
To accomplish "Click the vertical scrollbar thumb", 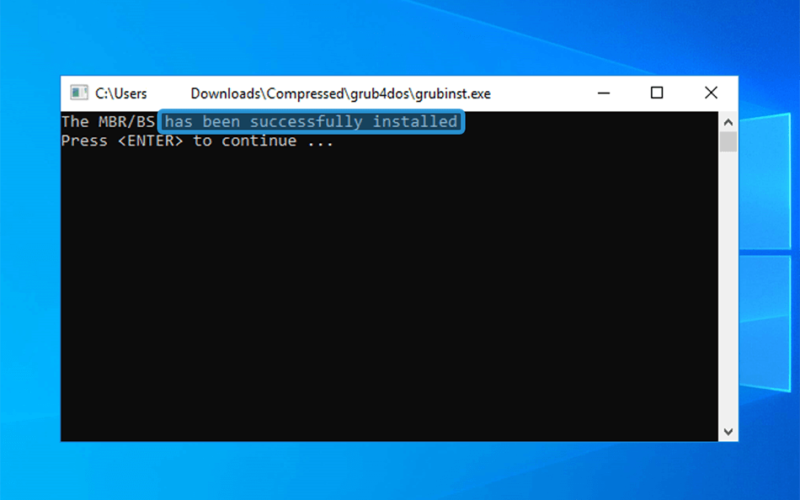I will coord(728,142).
